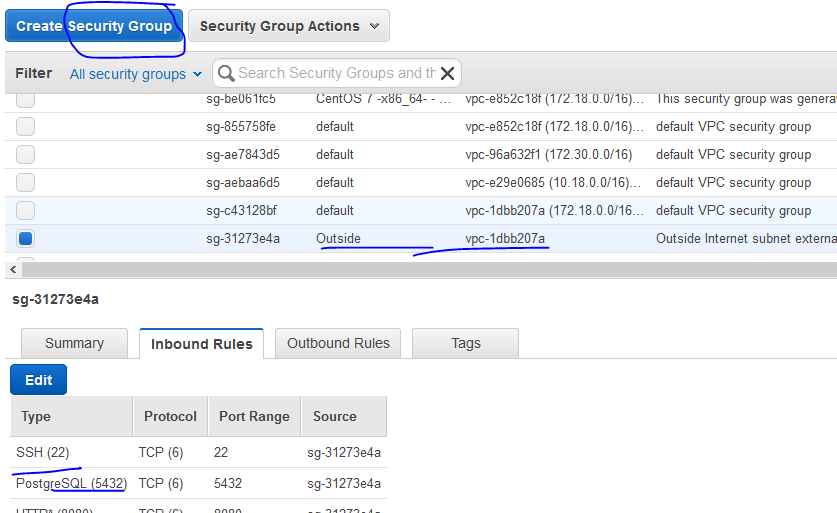Click the sg-31273e4a details heading
Image resolution: width=837 pixels, height=513 pixels.
[x=56, y=299]
